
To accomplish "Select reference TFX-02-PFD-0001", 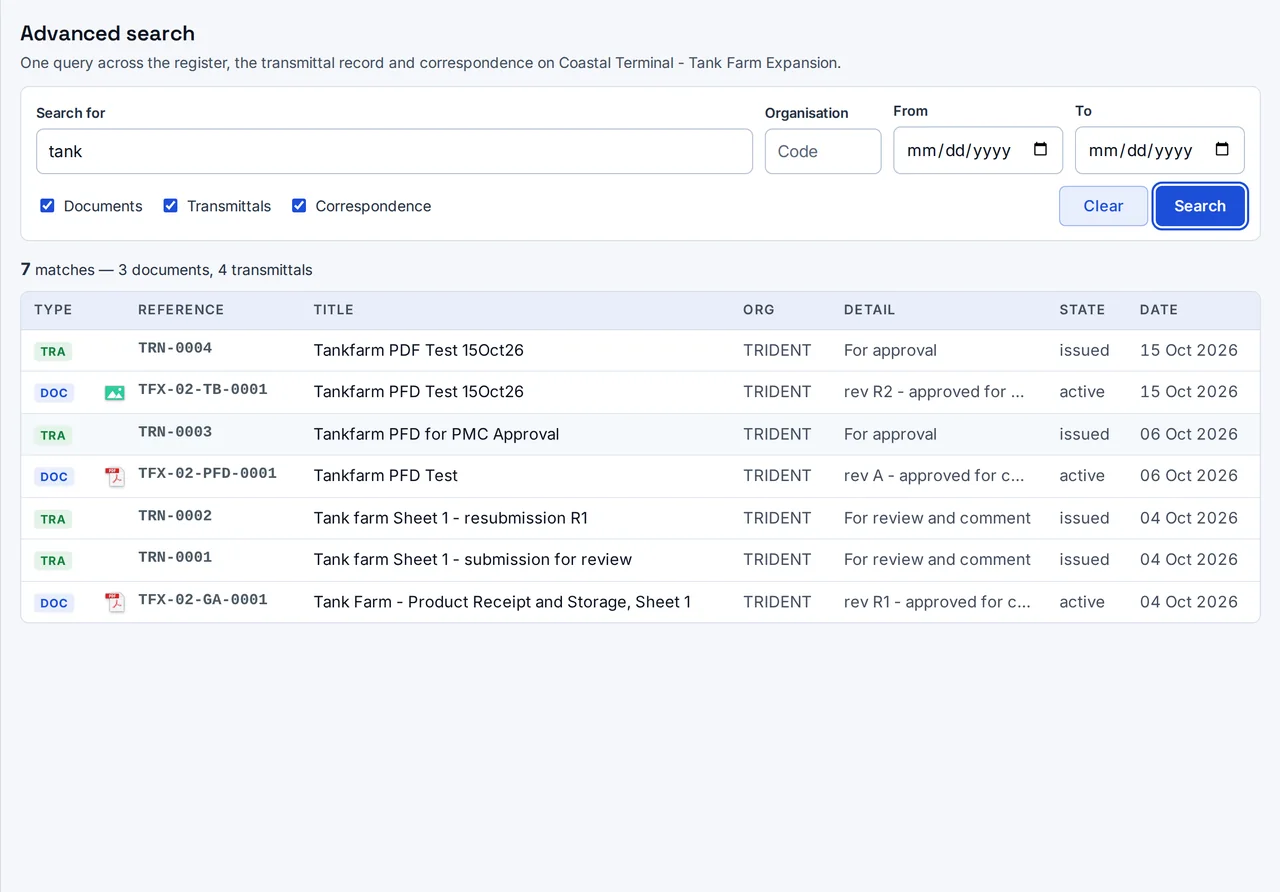I will click(207, 474).
